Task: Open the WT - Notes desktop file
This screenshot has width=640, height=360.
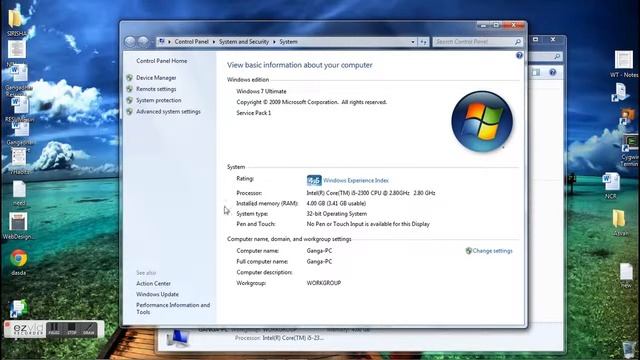Action: click(x=624, y=64)
